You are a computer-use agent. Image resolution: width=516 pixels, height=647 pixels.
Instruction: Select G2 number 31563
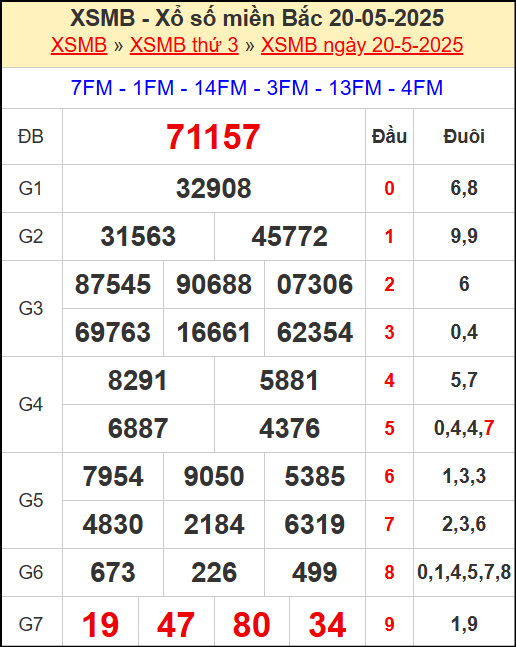[x=138, y=236]
